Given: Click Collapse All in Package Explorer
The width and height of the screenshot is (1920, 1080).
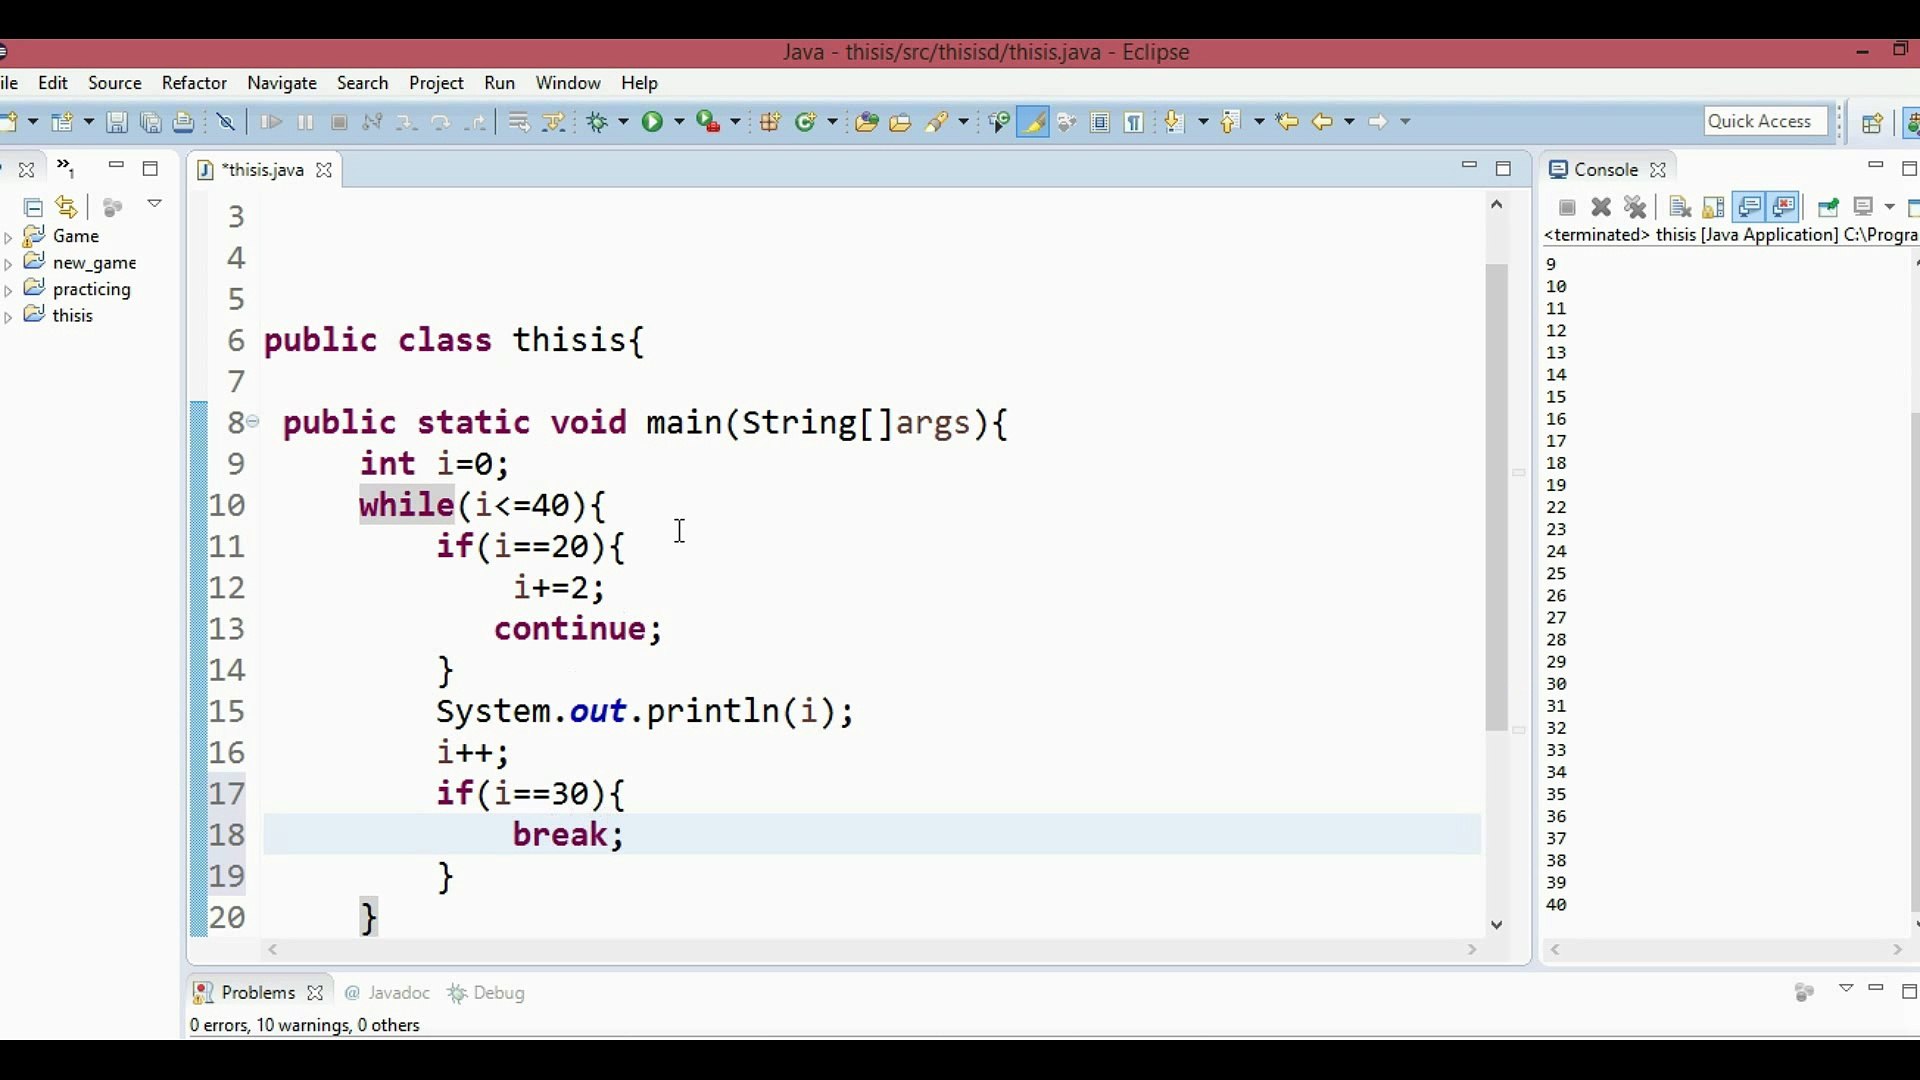Looking at the screenshot, I should (33, 207).
